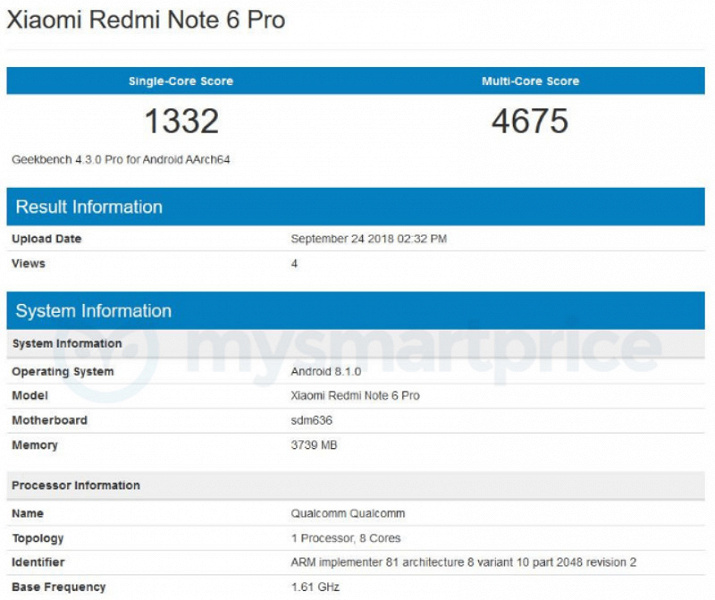The width and height of the screenshot is (715, 600).
Task: Click the Result Information section header
Action: [356, 207]
